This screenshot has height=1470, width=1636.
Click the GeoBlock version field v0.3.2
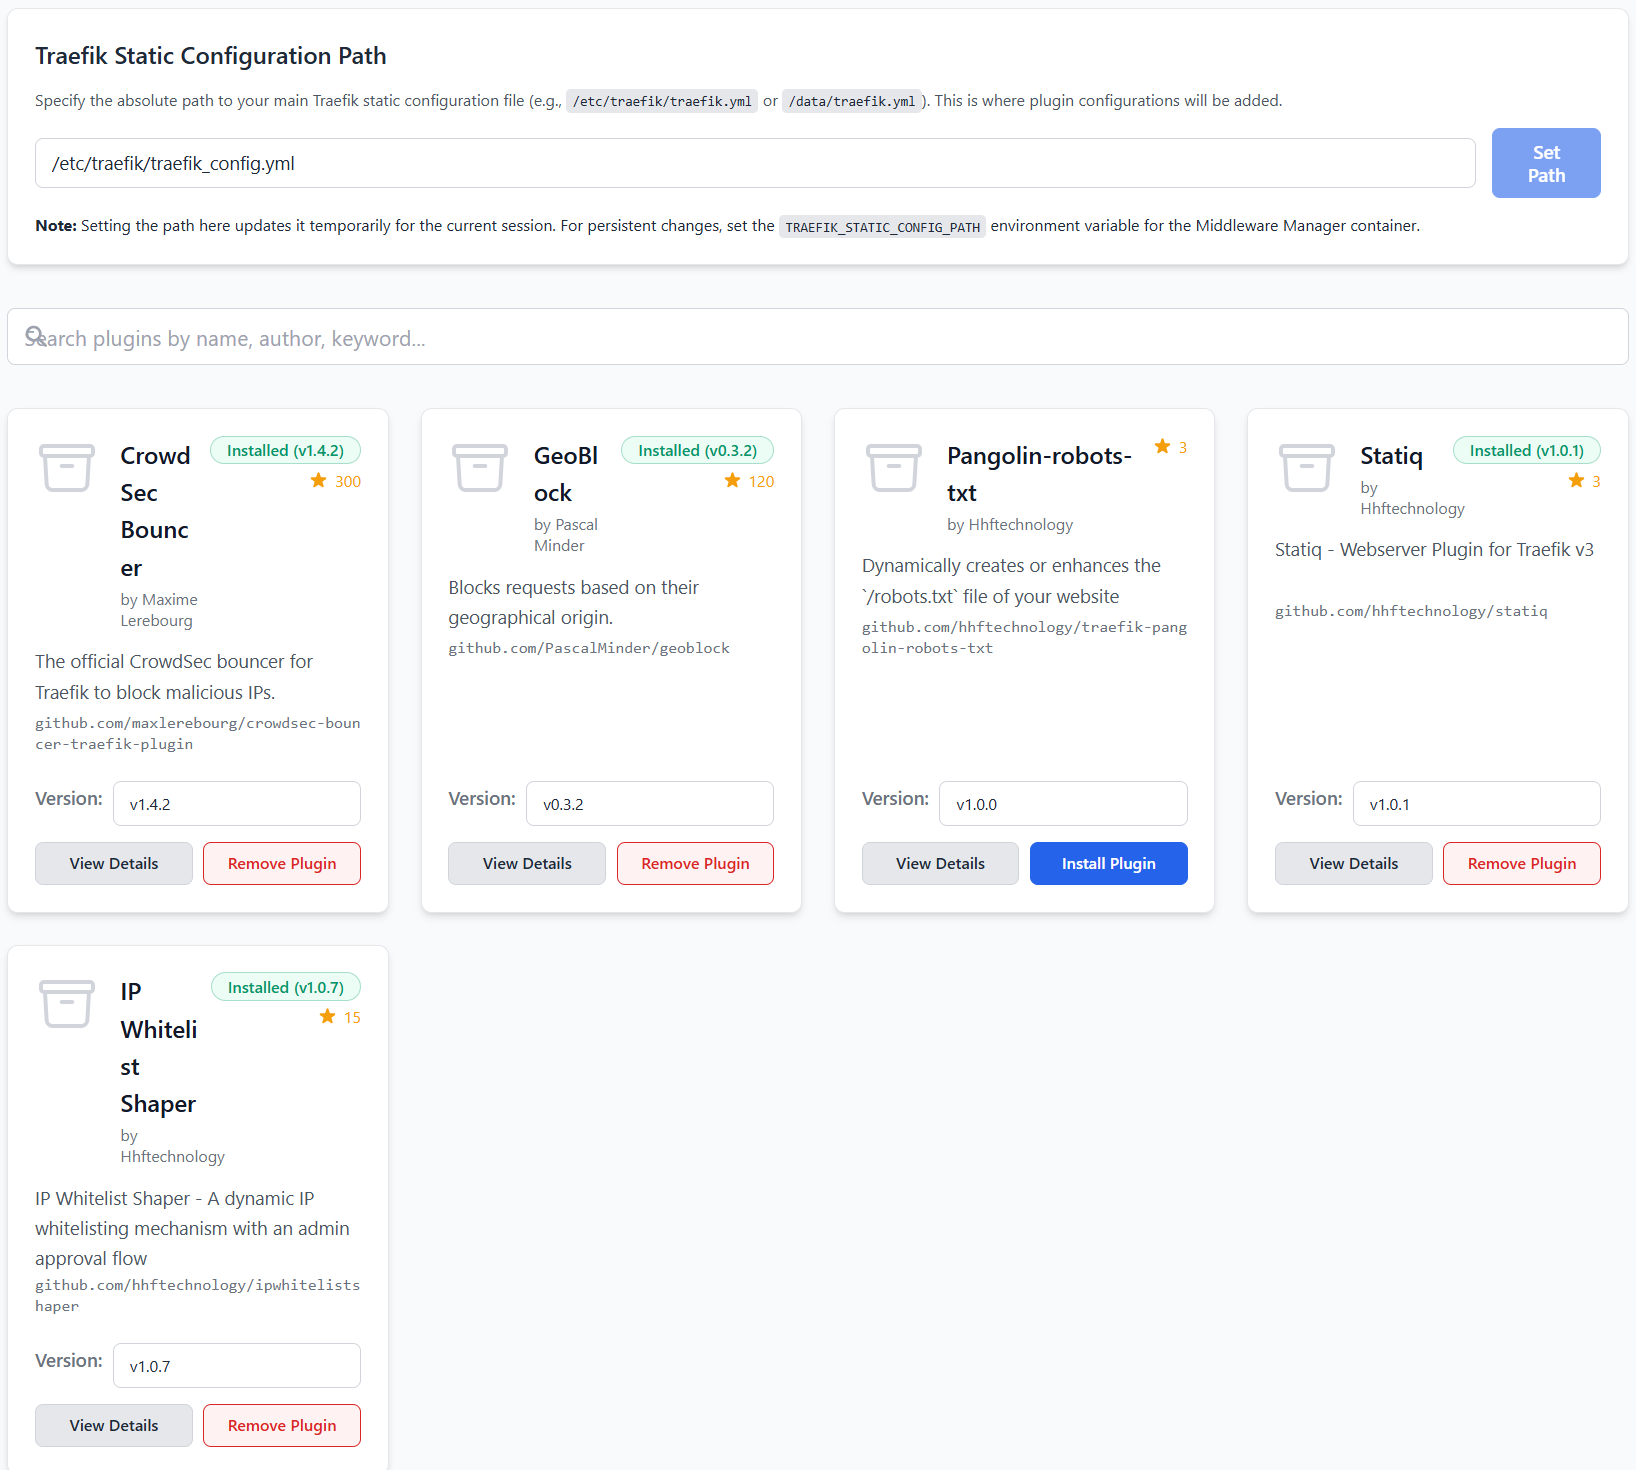pos(650,804)
